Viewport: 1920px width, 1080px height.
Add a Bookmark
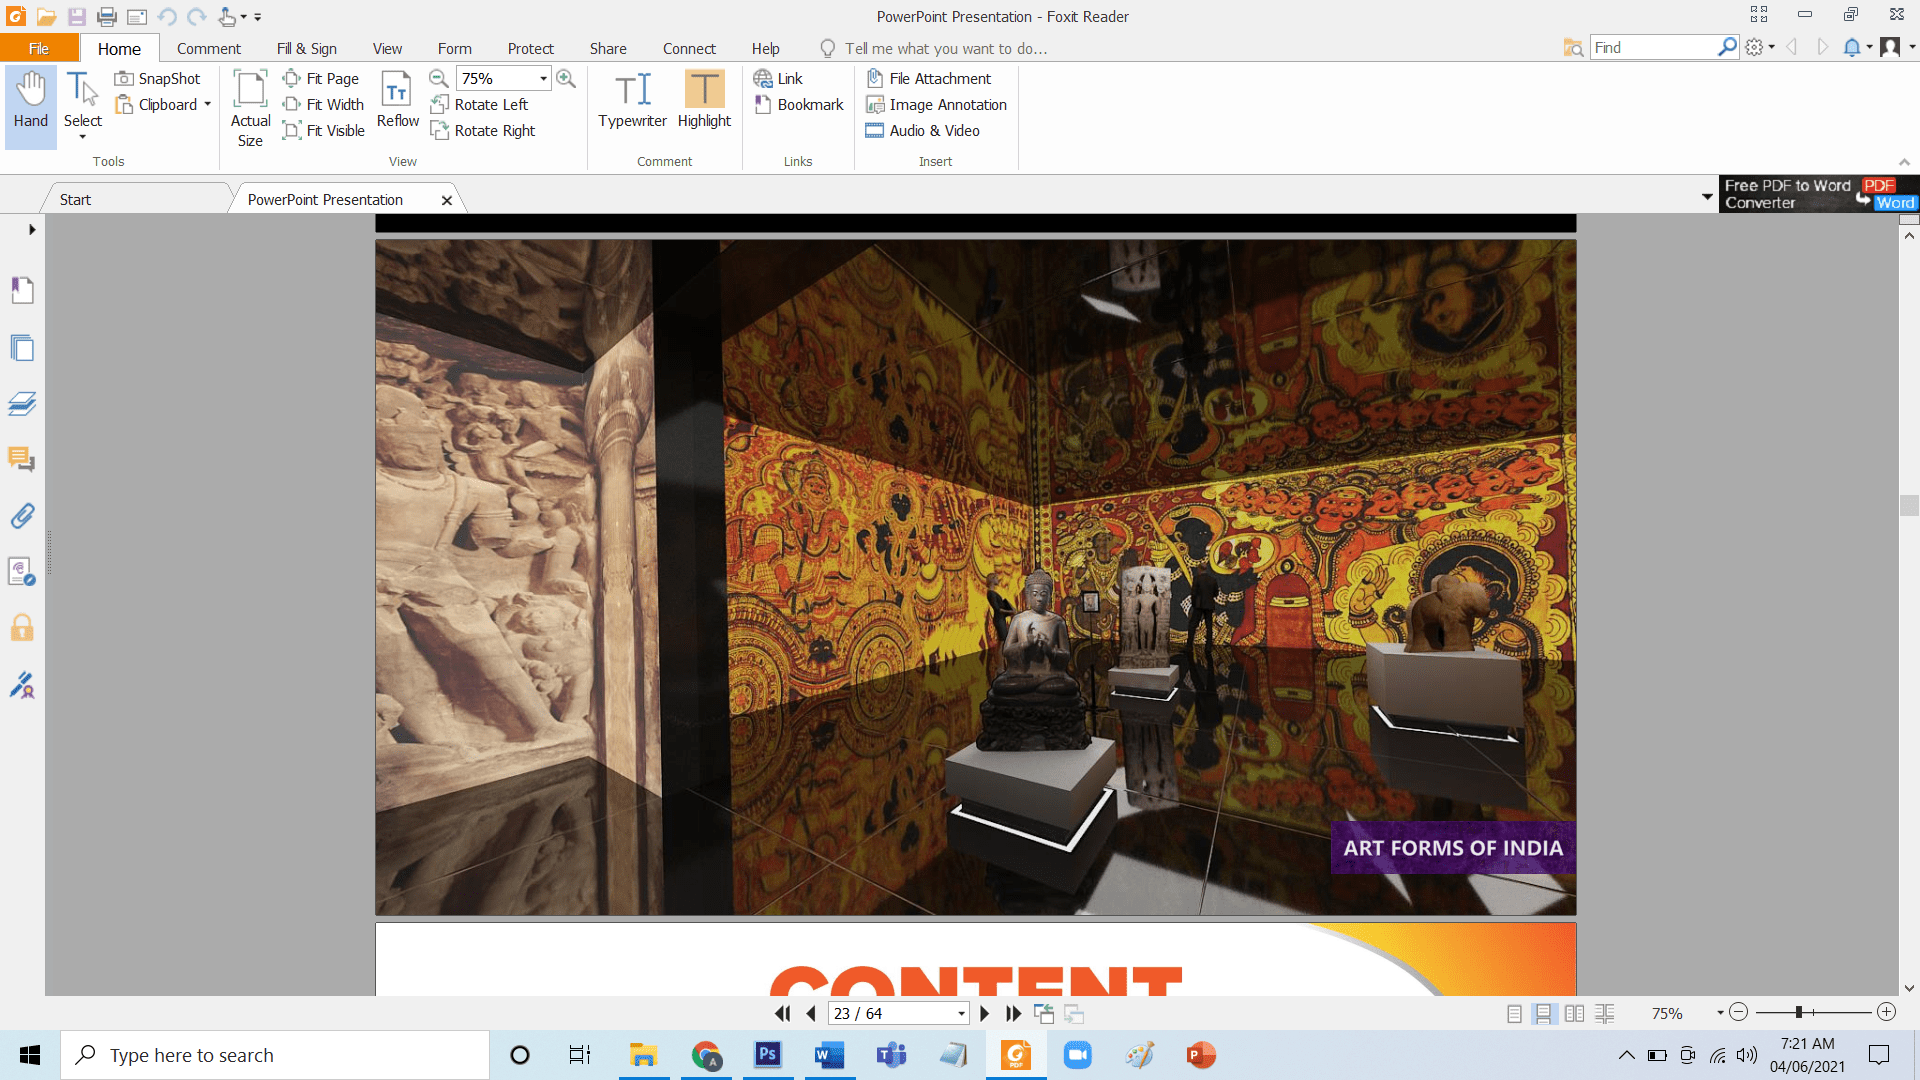[799, 104]
